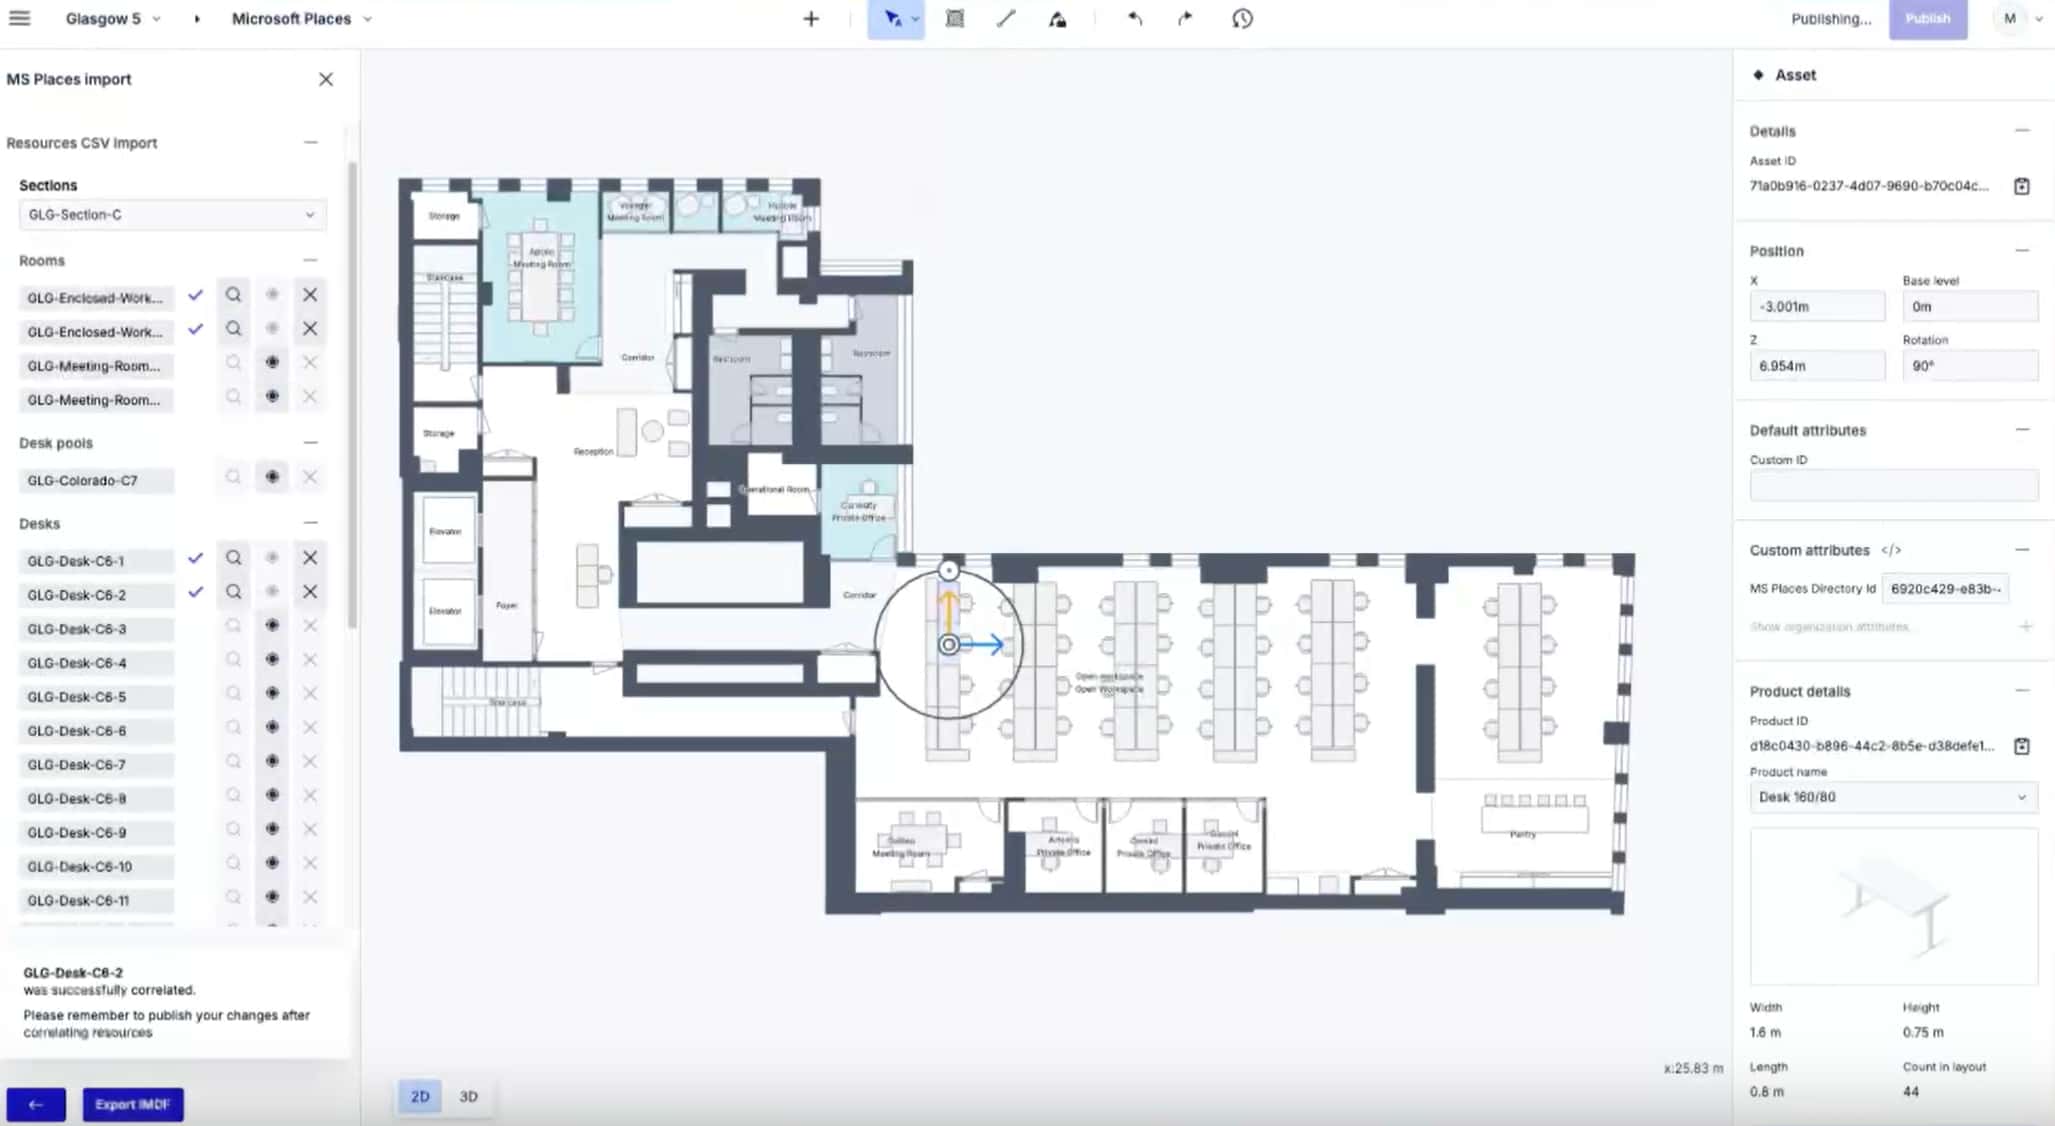Collapse the Desk pools list
This screenshot has width=2055, height=1126.
click(x=311, y=442)
